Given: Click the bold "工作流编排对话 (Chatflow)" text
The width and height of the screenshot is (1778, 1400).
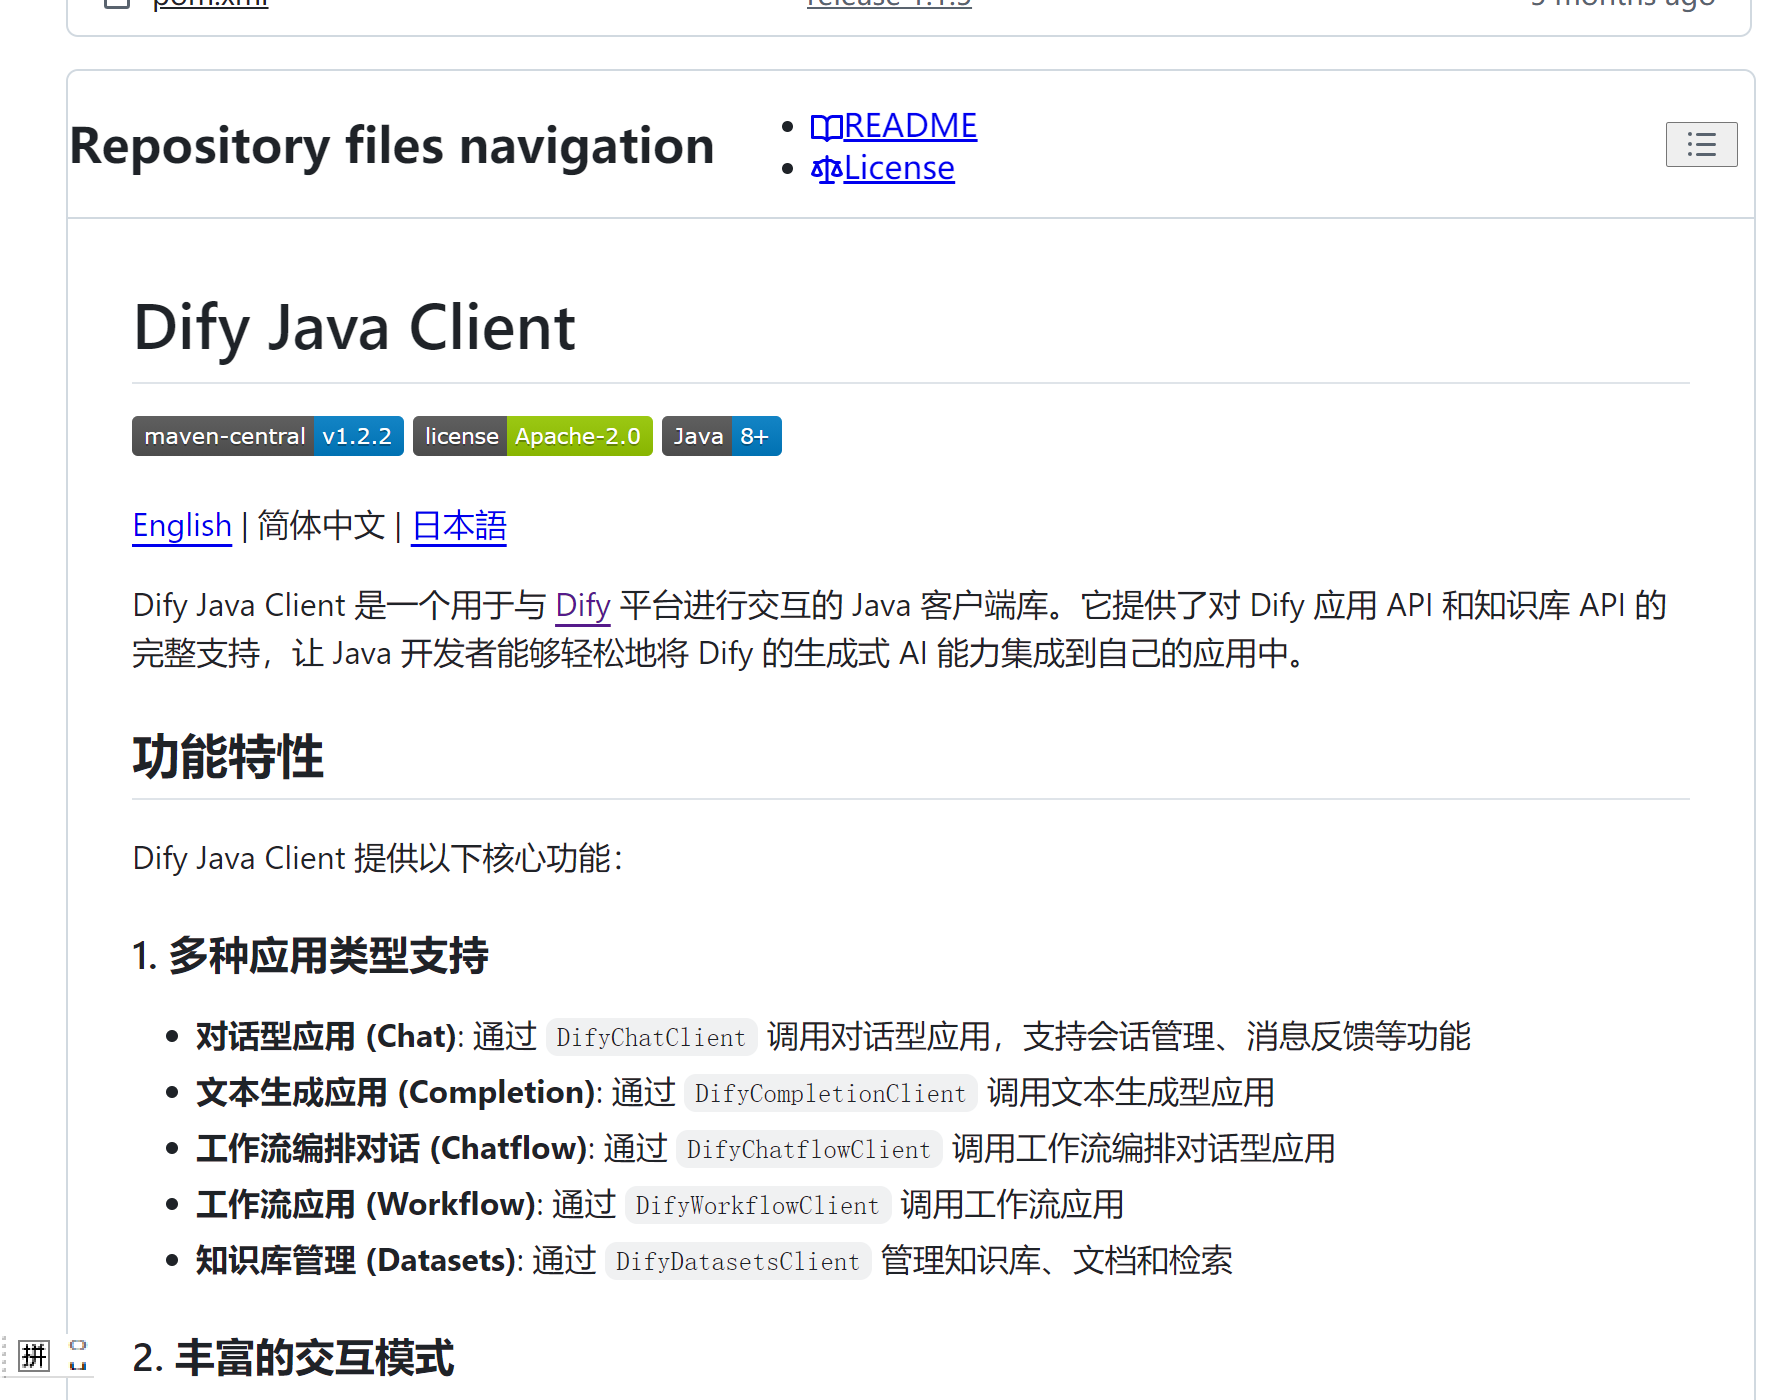Looking at the screenshot, I should tap(392, 1148).
